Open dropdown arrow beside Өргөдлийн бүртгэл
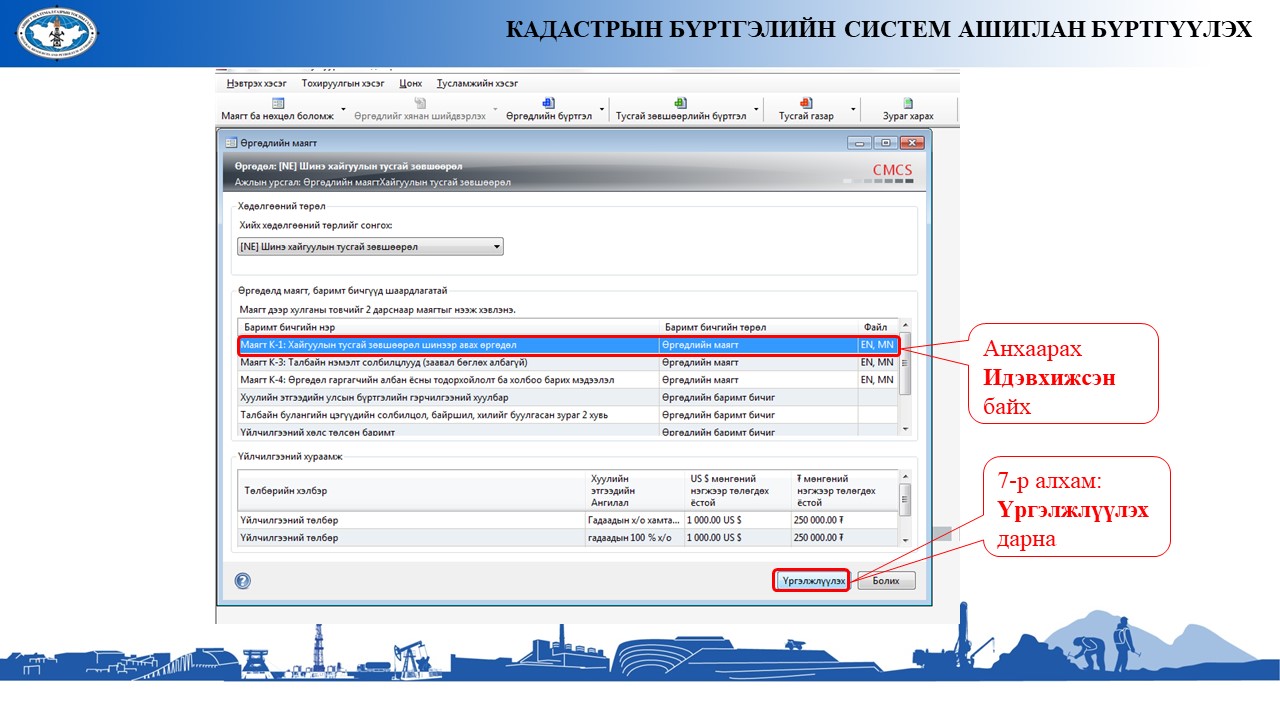The image size is (1280, 720). click(602, 109)
